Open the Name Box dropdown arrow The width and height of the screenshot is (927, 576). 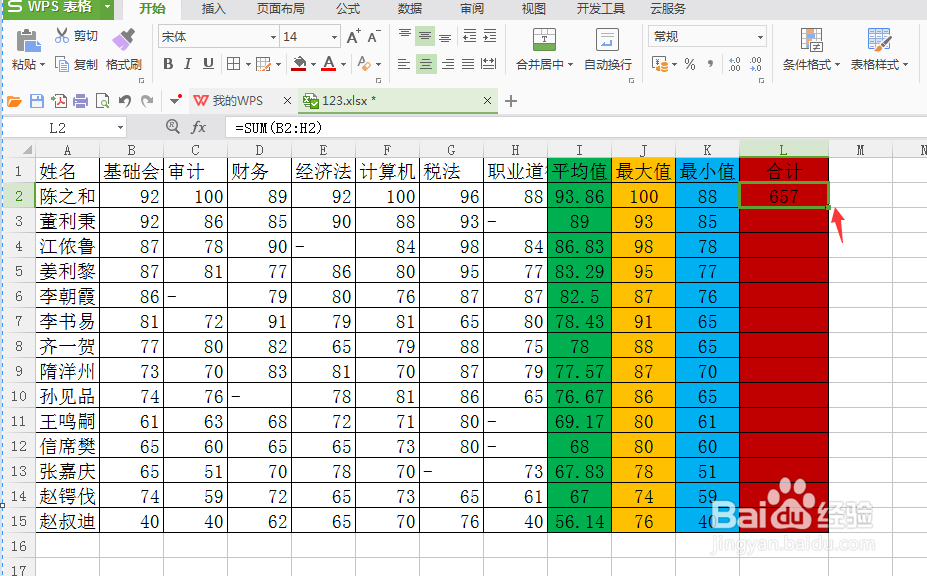point(120,128)
